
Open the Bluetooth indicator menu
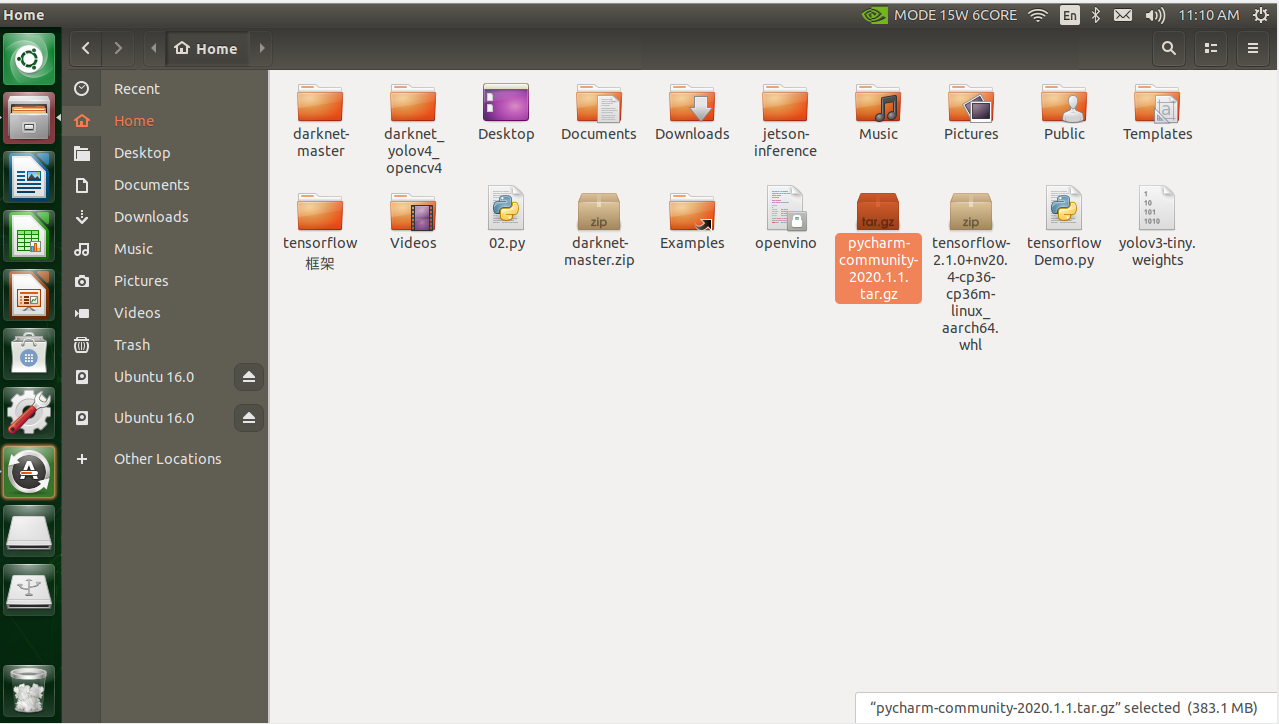click(x=1096, y=15)
